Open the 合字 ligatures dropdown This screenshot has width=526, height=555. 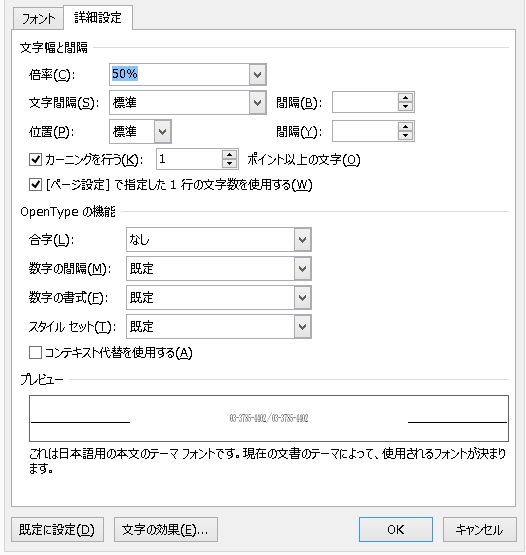pos(302,240)
